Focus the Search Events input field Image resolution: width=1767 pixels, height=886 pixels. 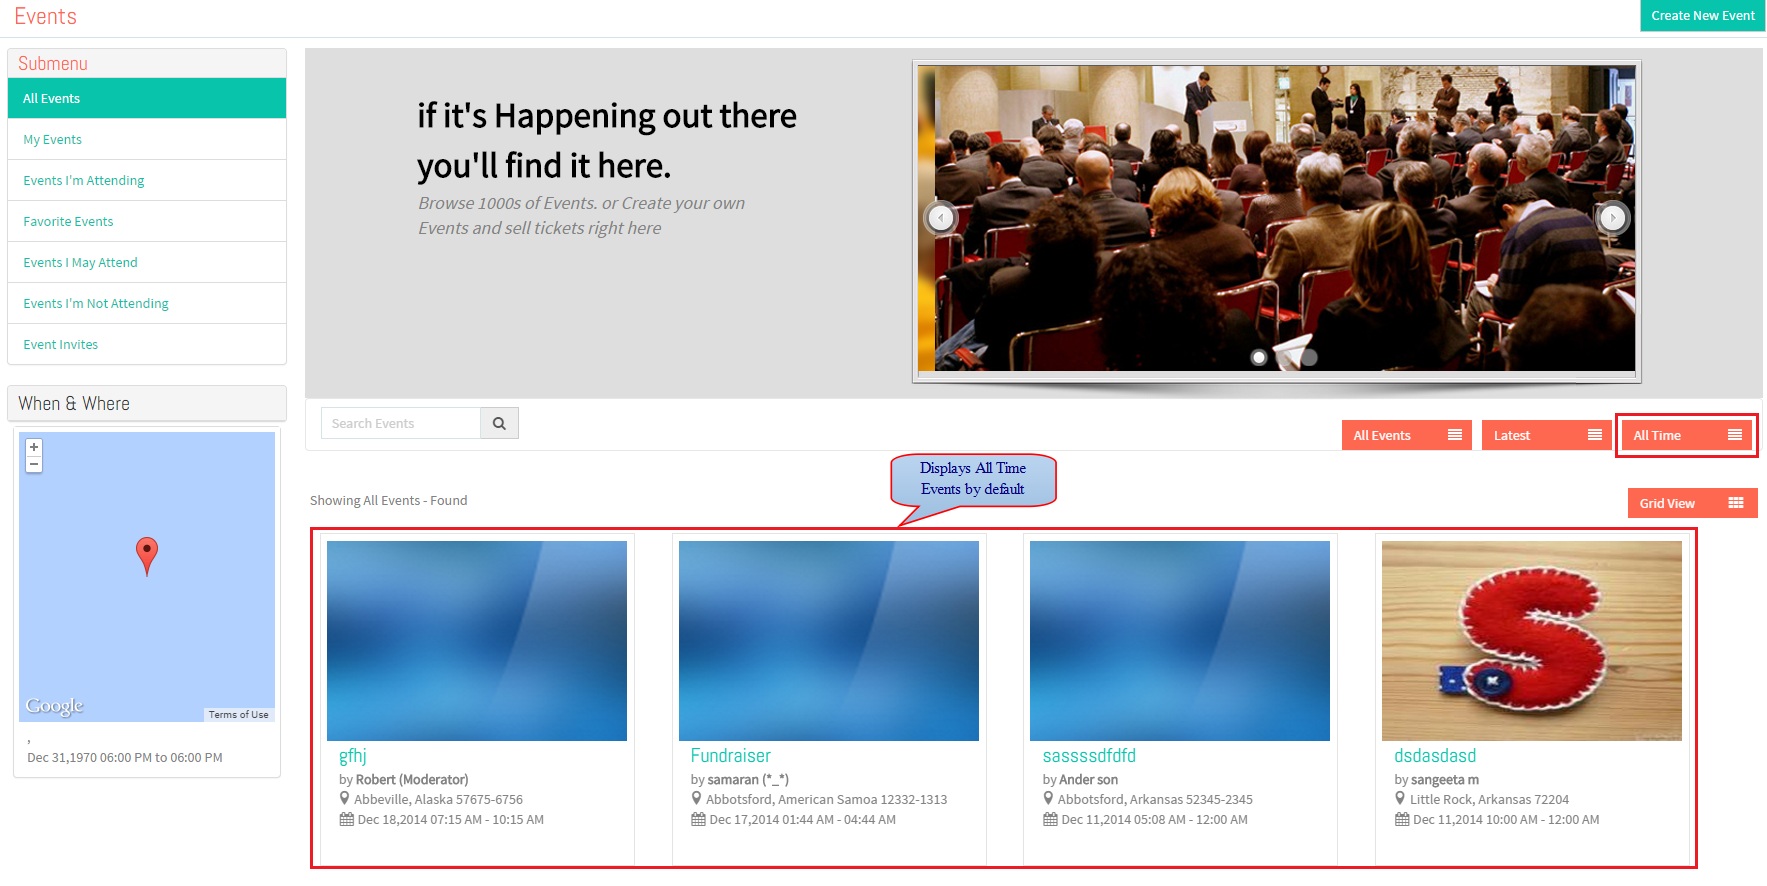401,423
